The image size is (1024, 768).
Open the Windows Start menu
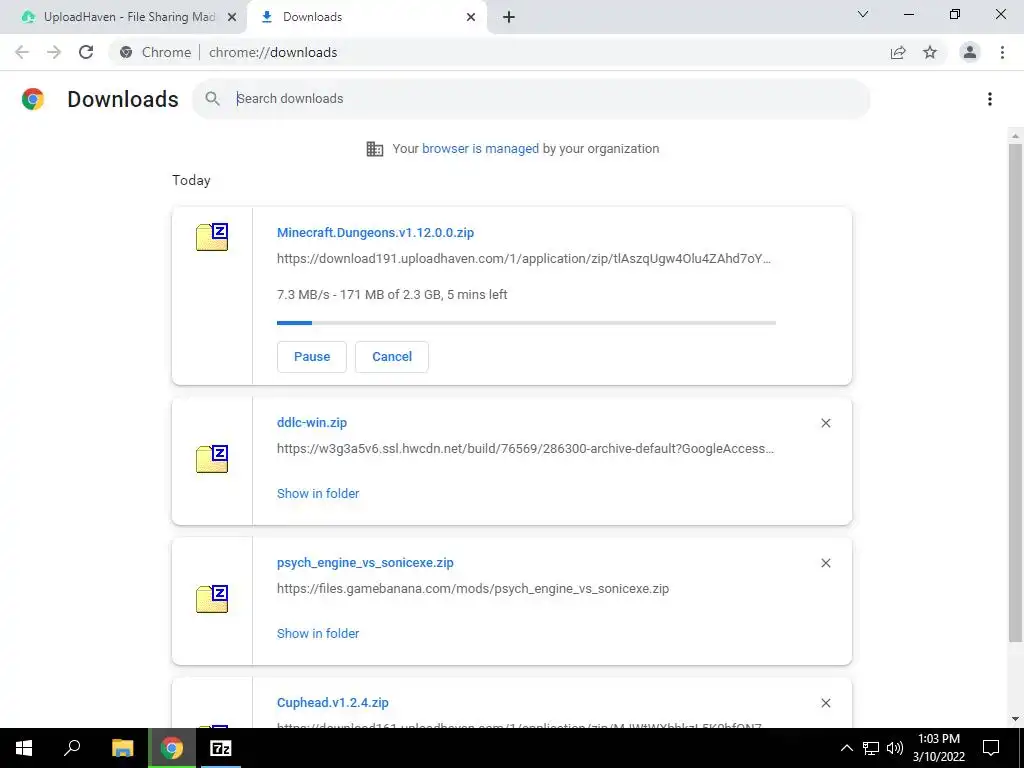click(24, 748)
